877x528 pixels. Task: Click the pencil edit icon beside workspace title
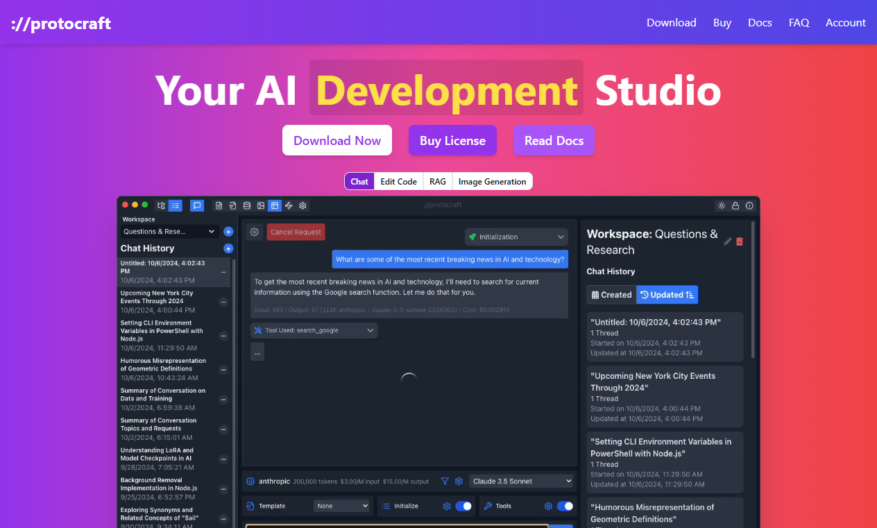[727, 242]
